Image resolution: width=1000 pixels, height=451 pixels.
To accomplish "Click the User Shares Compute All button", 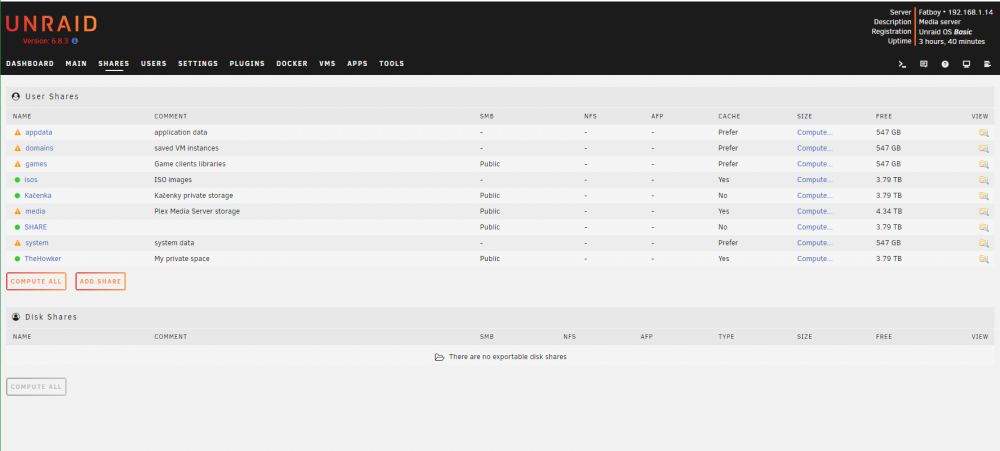I will (x=36, y=281).
